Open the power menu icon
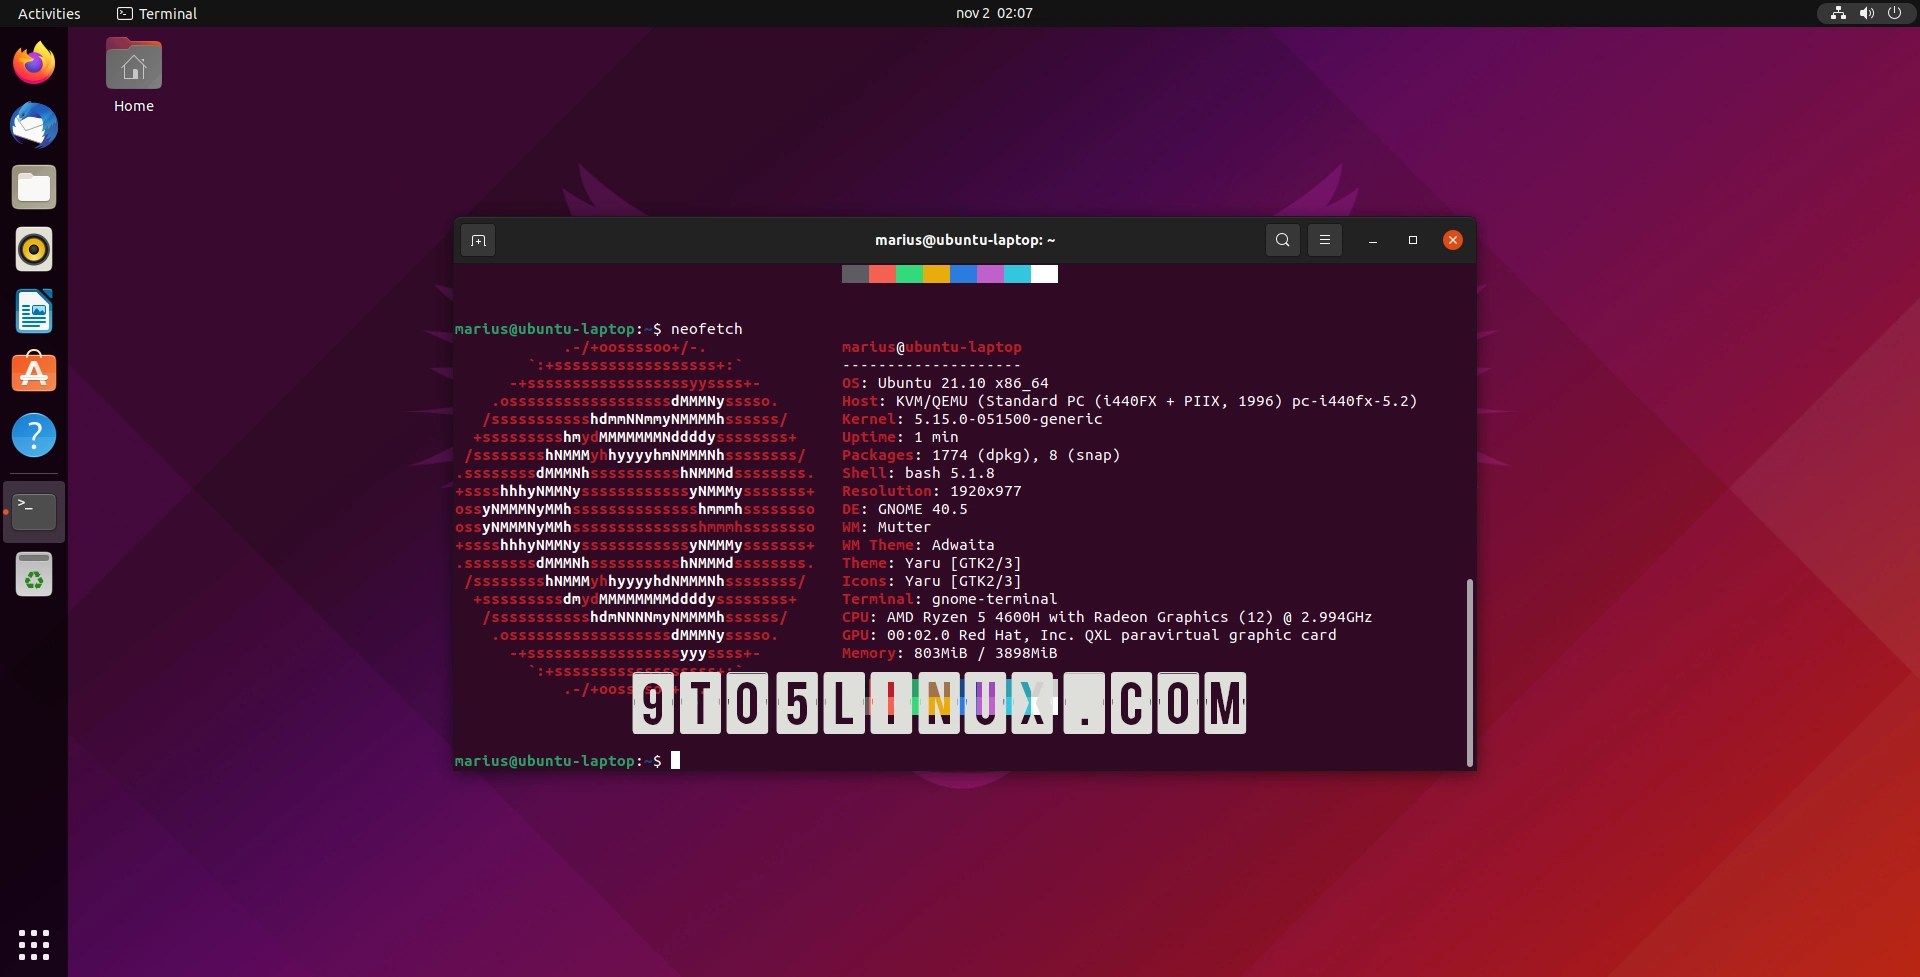Viewport: 1920px width, 977px height. click(x=1894, y=13)
